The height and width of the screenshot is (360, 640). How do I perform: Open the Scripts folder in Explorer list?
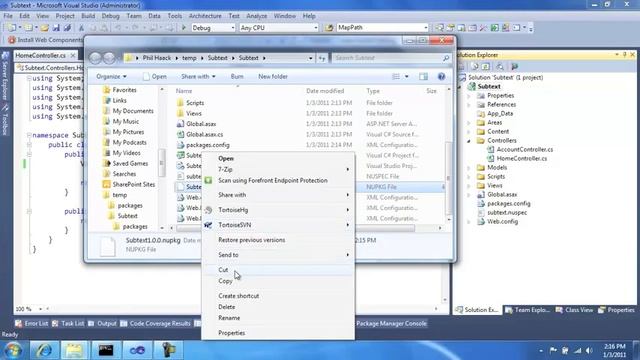195,103
